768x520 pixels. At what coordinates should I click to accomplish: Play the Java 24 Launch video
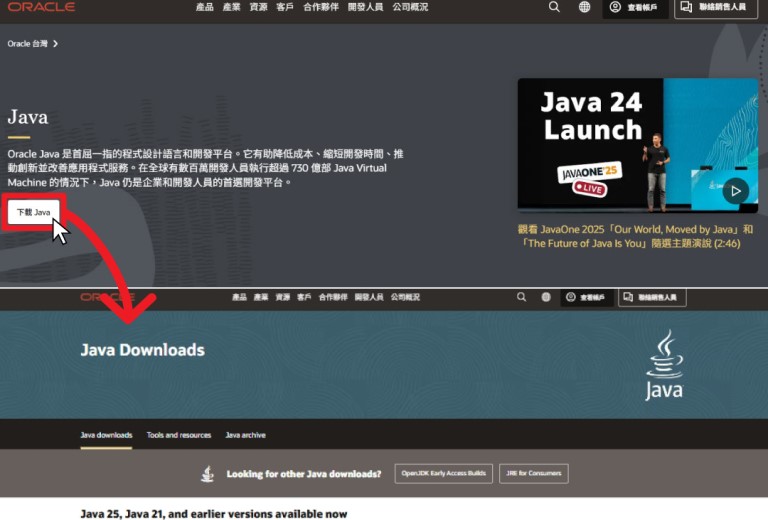pyautogui.click(x=736, y=191)
